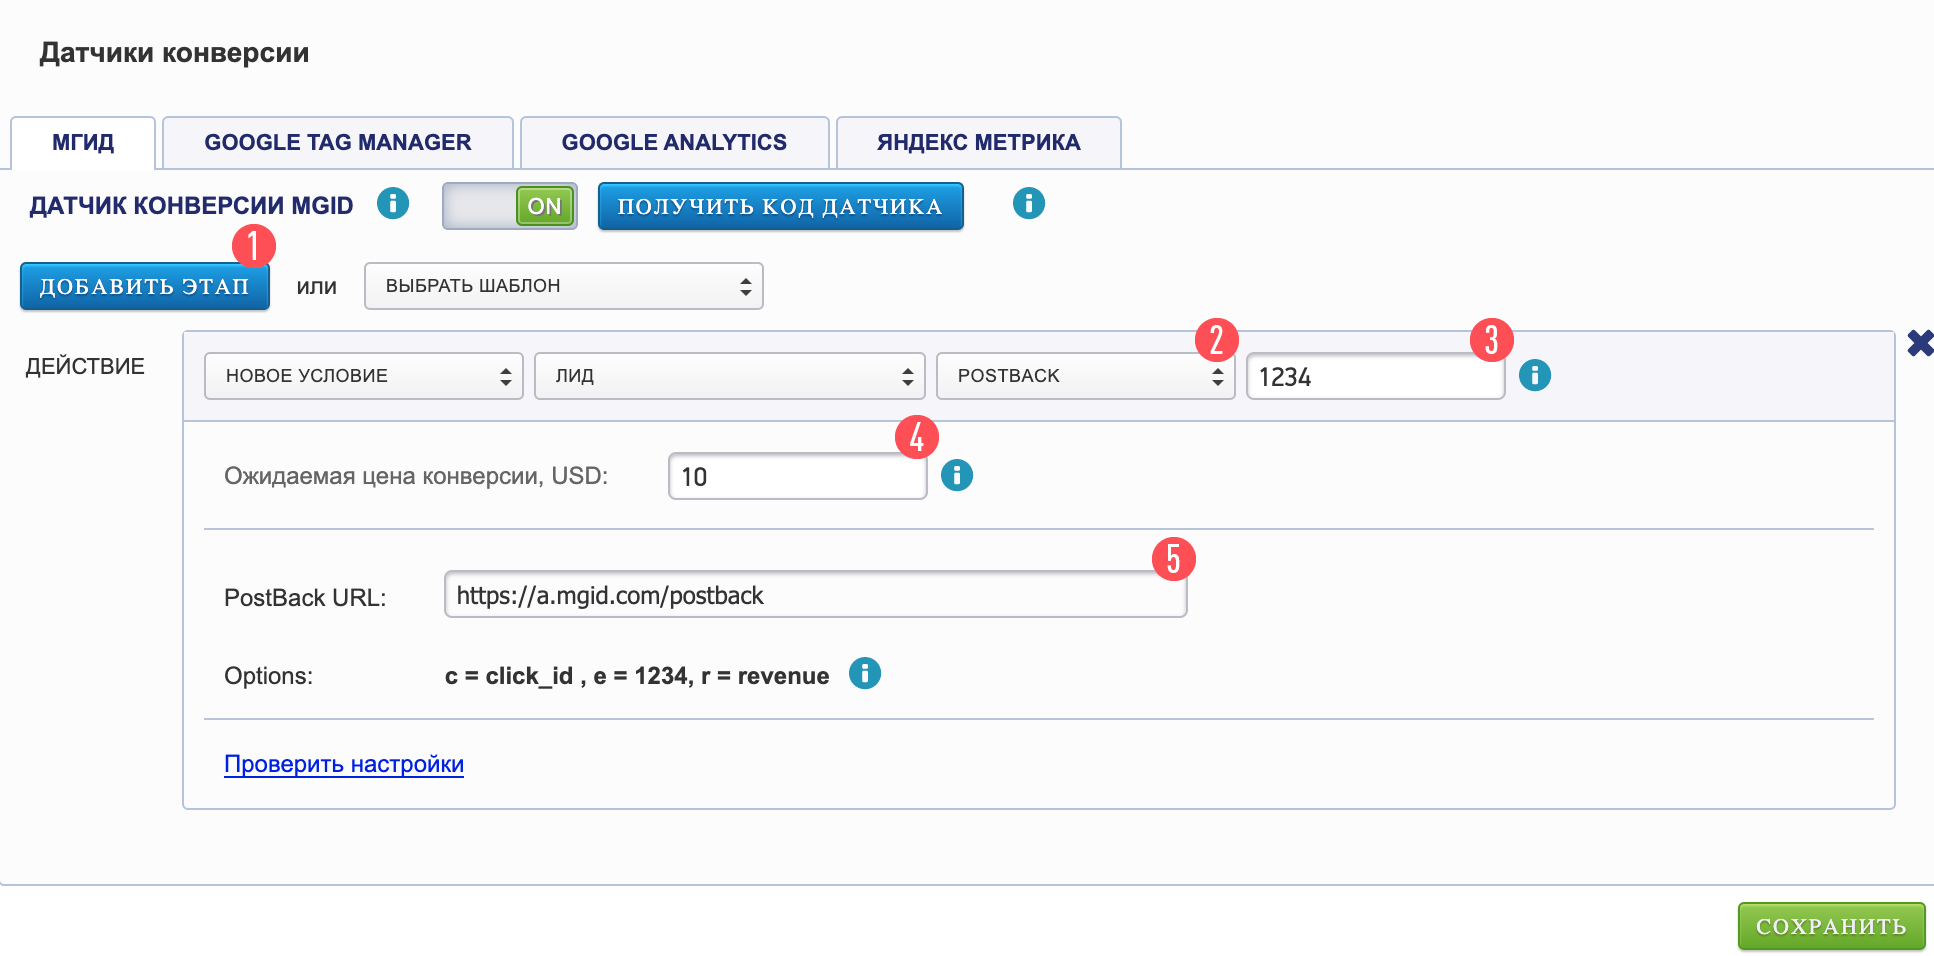Toggle the MGID conversion sensor ON switch

coord(510,206)
